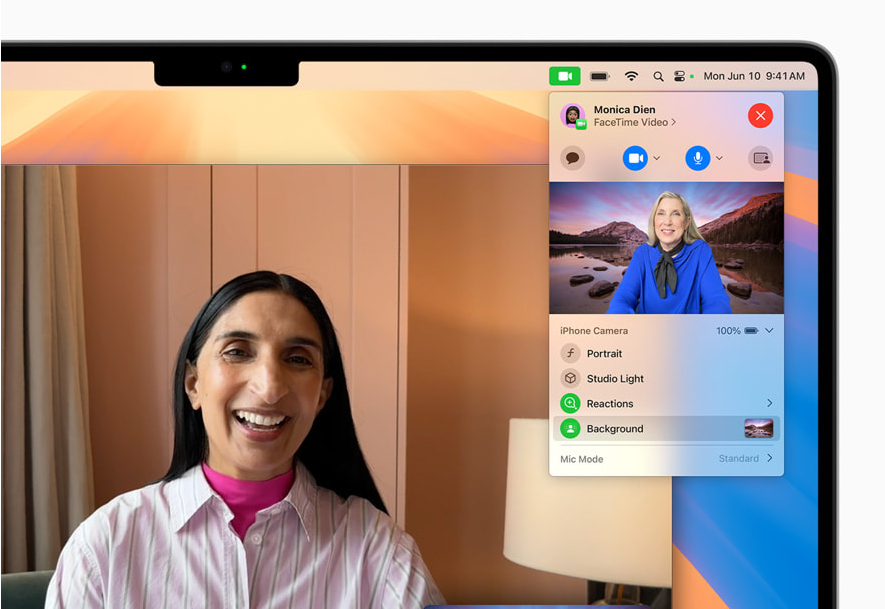This screenshot has width=885, height=609.
Task: Select the Background row label
Action: point(615,429)
